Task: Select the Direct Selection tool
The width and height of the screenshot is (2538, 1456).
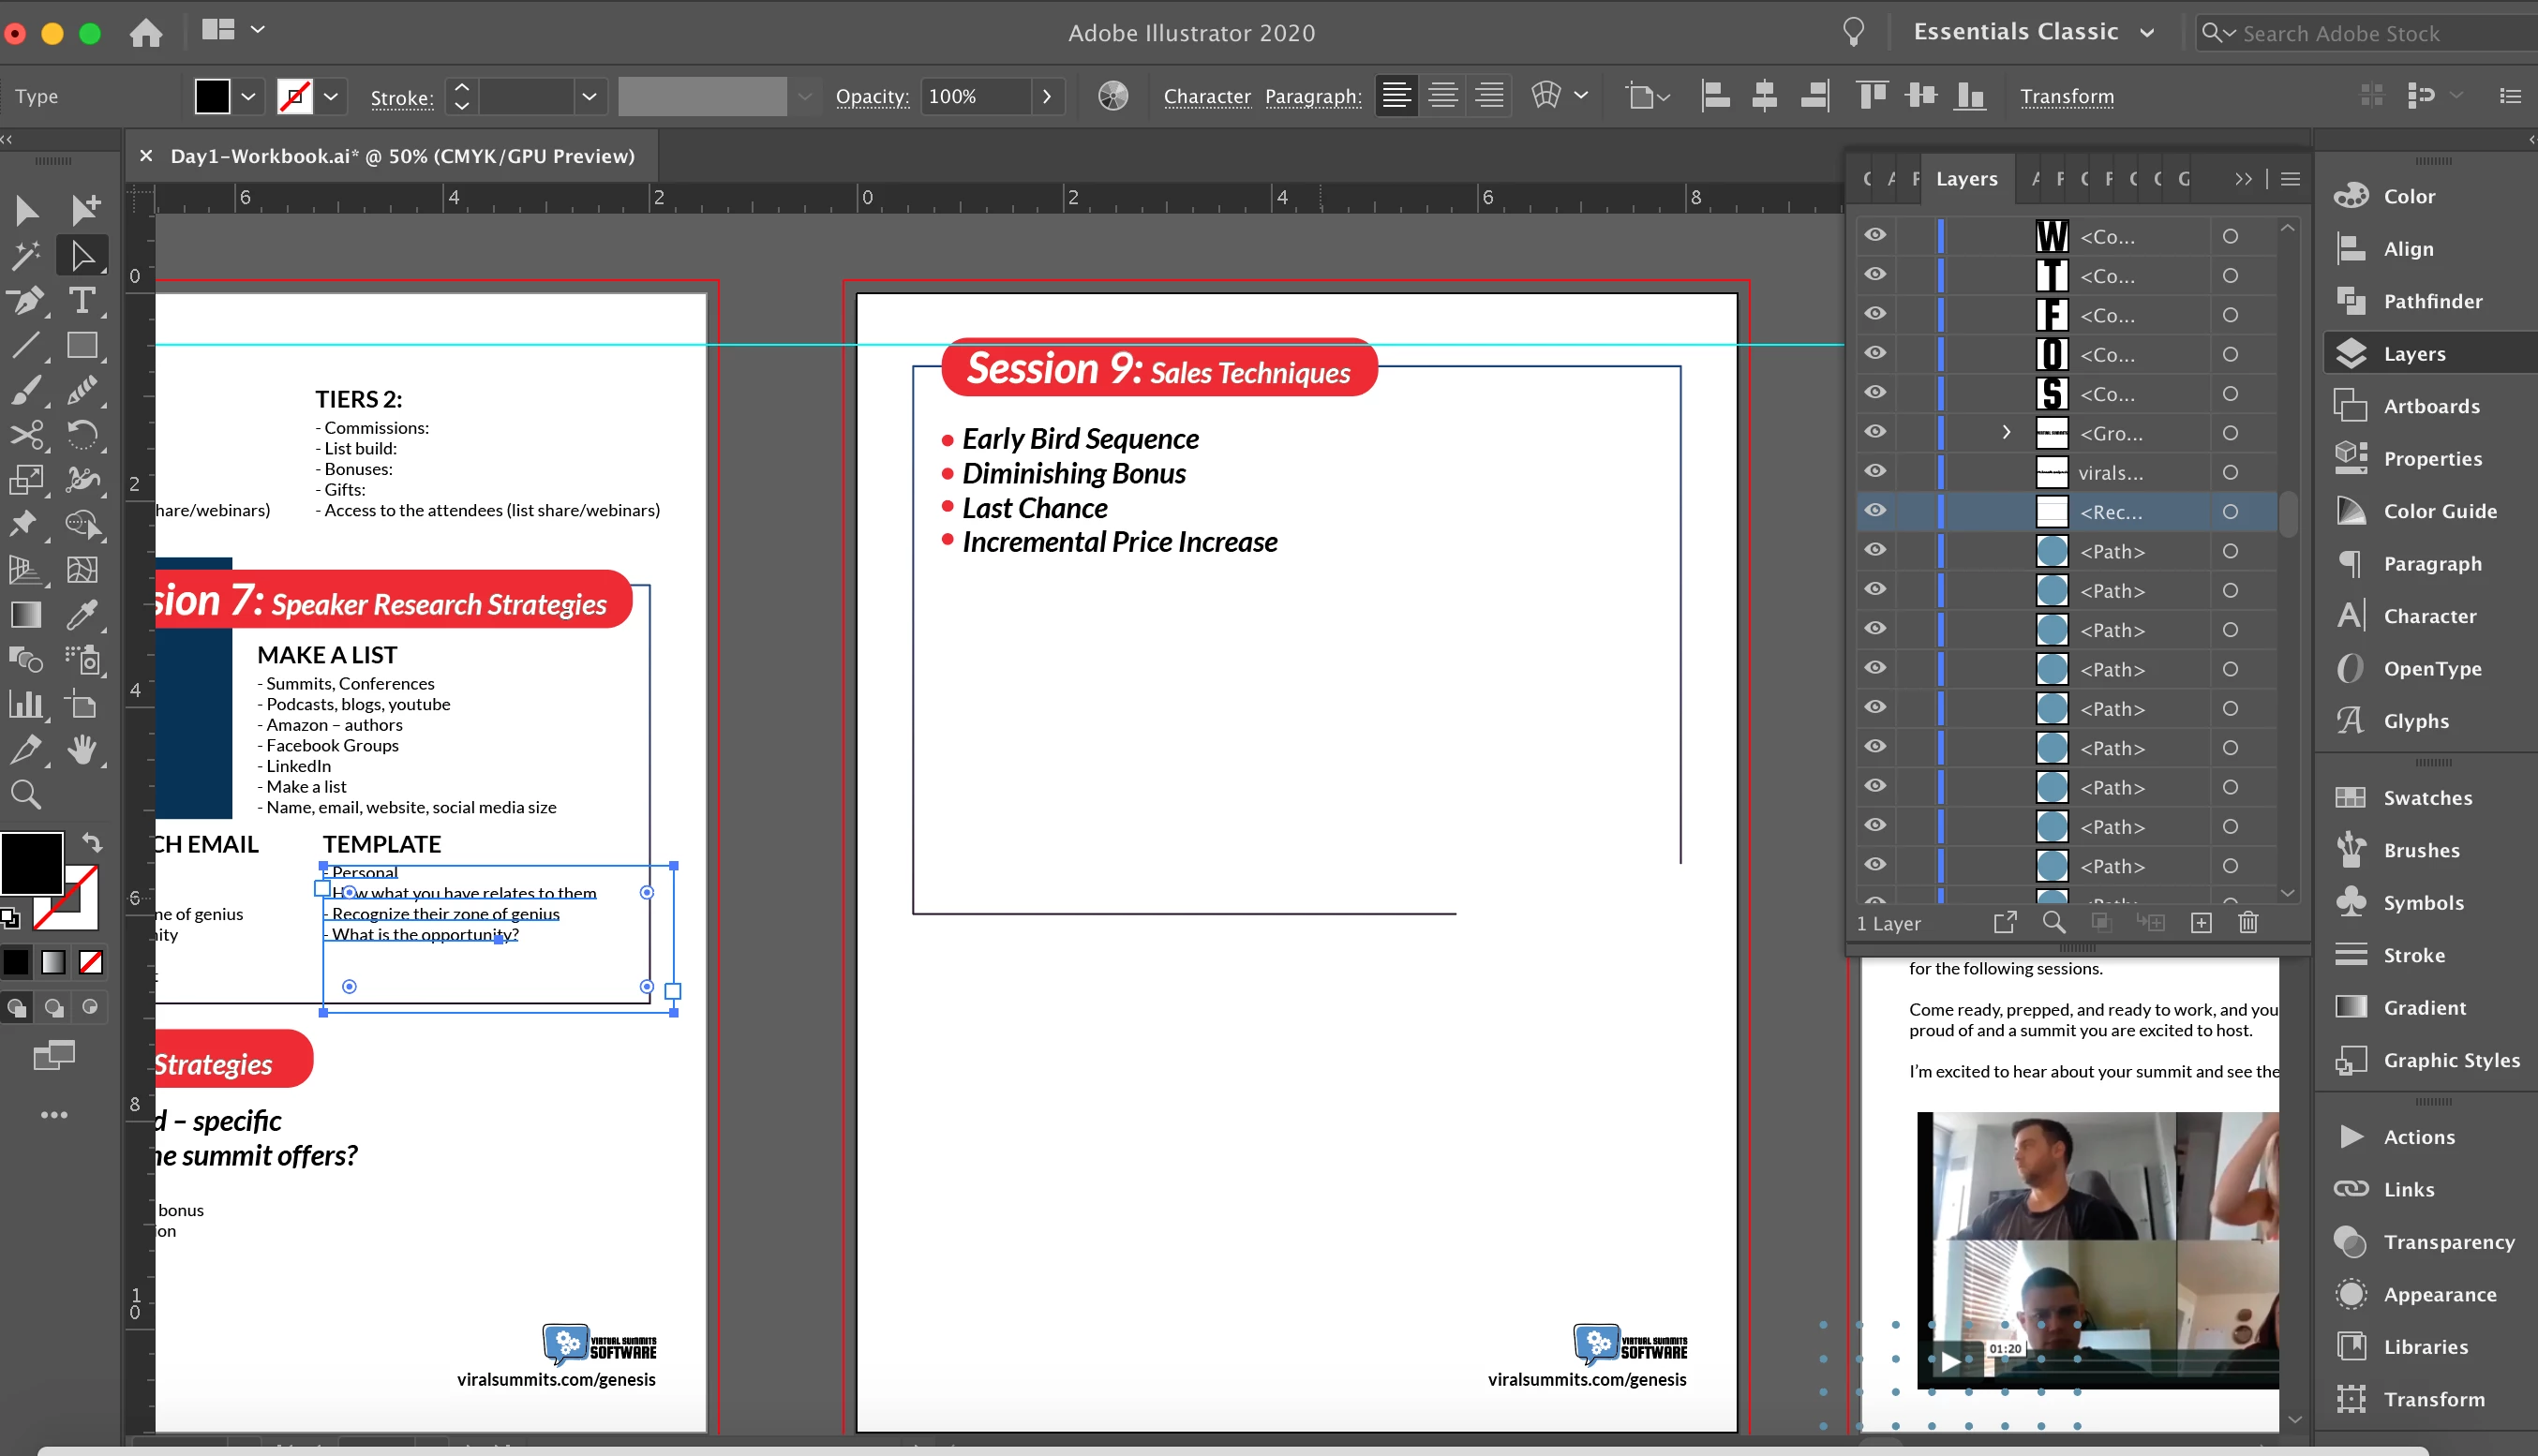Action: [x=82, y=256]
